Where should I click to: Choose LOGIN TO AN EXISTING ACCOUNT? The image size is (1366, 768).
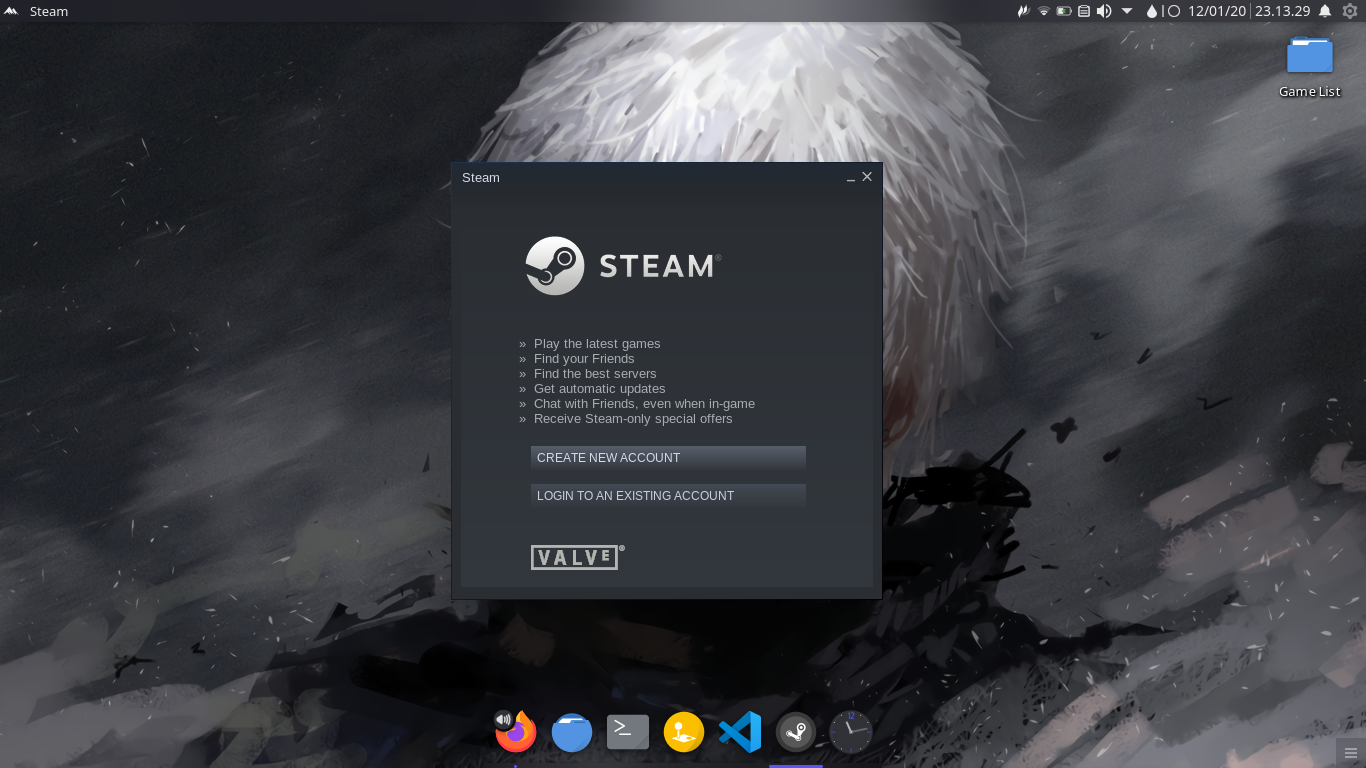668,496
